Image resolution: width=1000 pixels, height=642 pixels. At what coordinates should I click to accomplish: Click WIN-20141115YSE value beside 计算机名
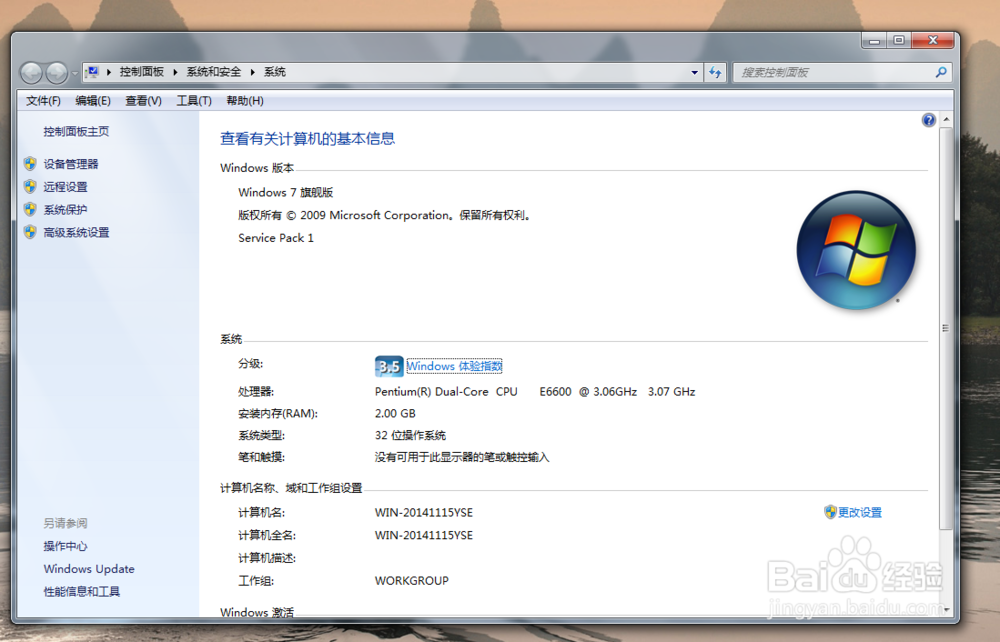click(x=423, y=513)
